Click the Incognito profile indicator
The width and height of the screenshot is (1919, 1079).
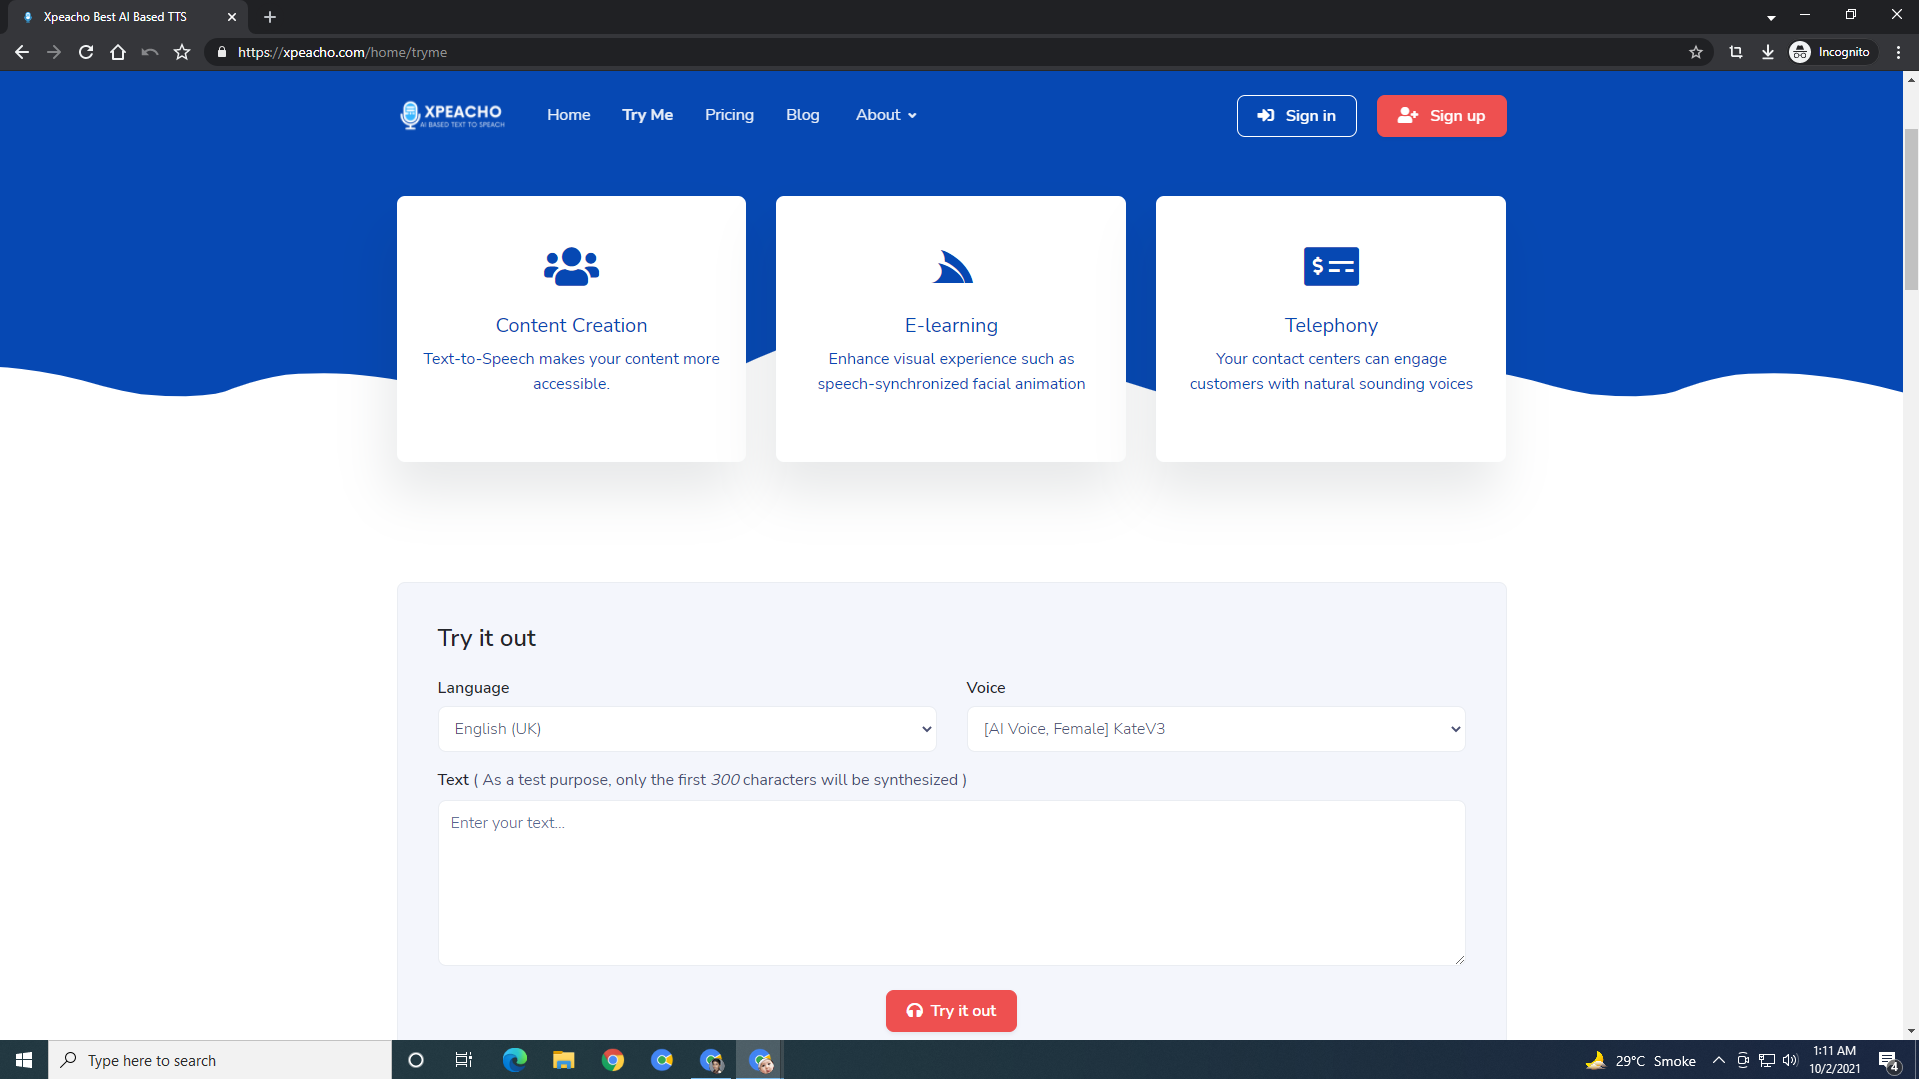1831,52
